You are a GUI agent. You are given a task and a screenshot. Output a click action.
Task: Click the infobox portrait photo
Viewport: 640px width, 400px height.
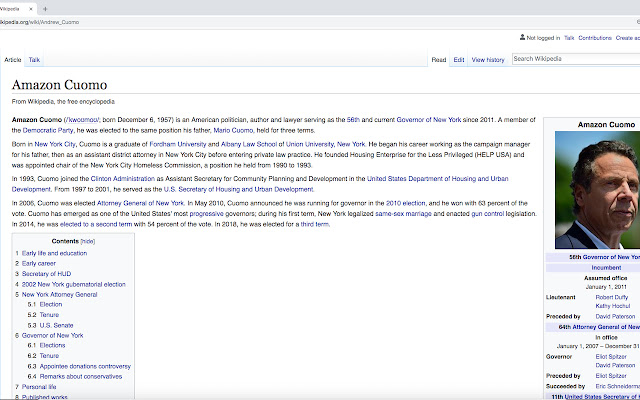(598, 190)
